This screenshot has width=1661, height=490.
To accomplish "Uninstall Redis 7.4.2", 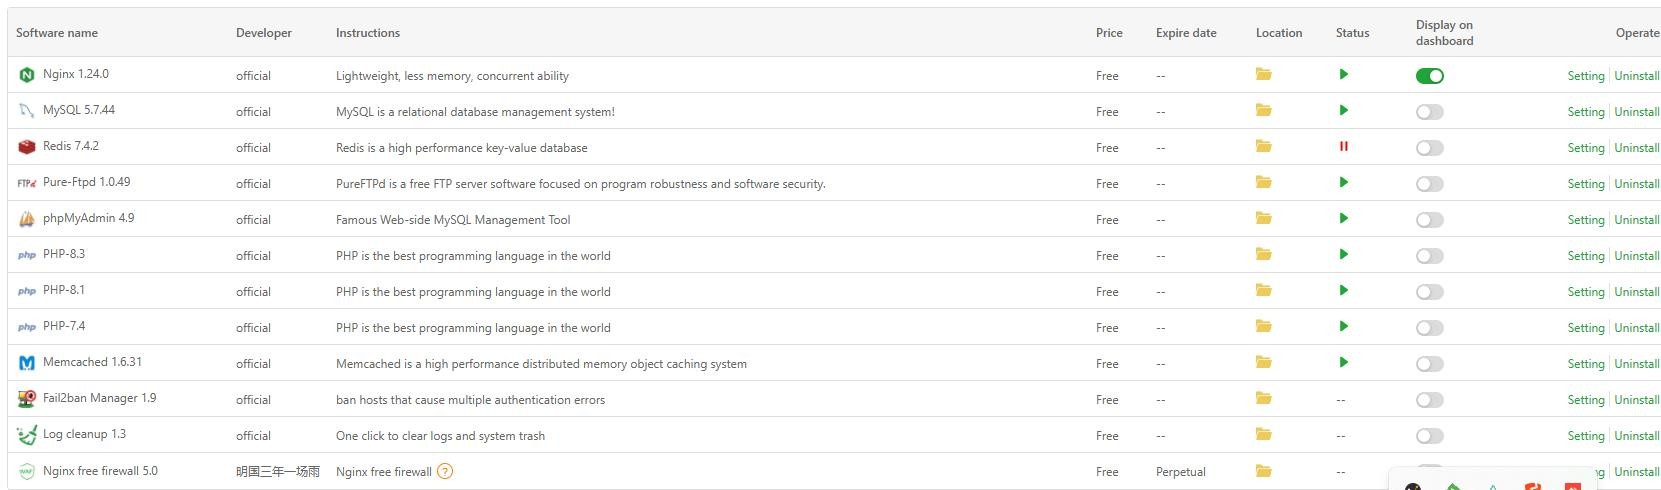I will pos(1636,148).
